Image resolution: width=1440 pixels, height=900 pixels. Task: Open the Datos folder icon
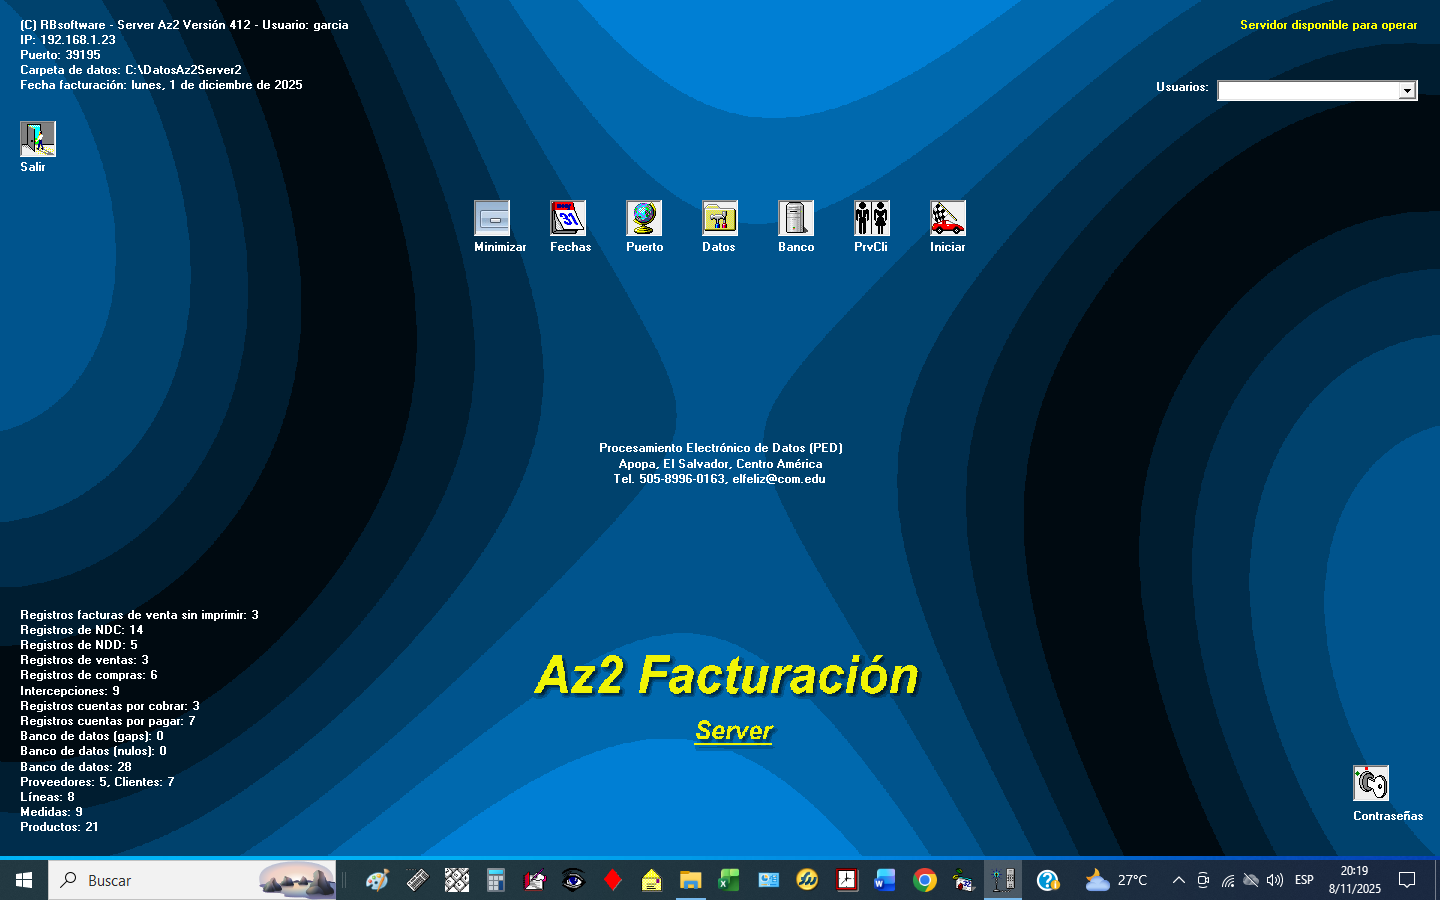720,218
